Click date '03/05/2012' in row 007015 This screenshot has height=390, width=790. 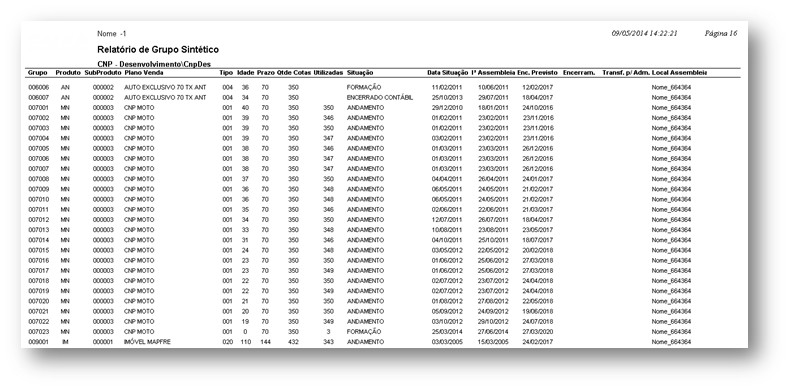click(x=447, y=250)
